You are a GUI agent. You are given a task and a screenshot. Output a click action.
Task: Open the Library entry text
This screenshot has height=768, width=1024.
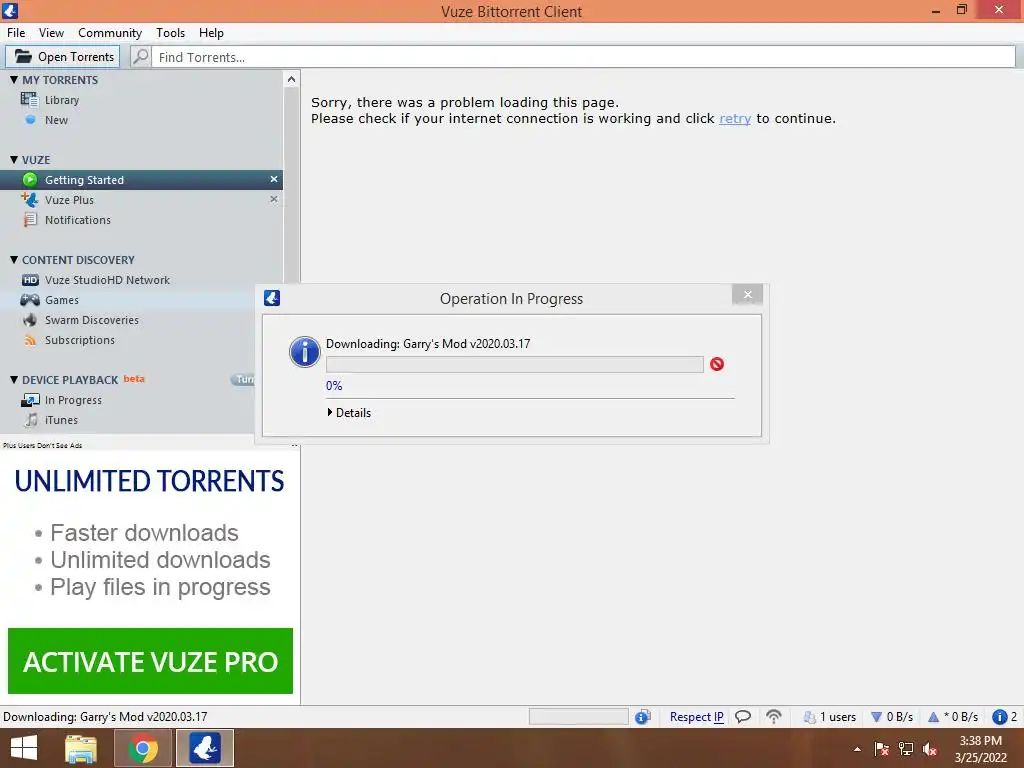62,100
